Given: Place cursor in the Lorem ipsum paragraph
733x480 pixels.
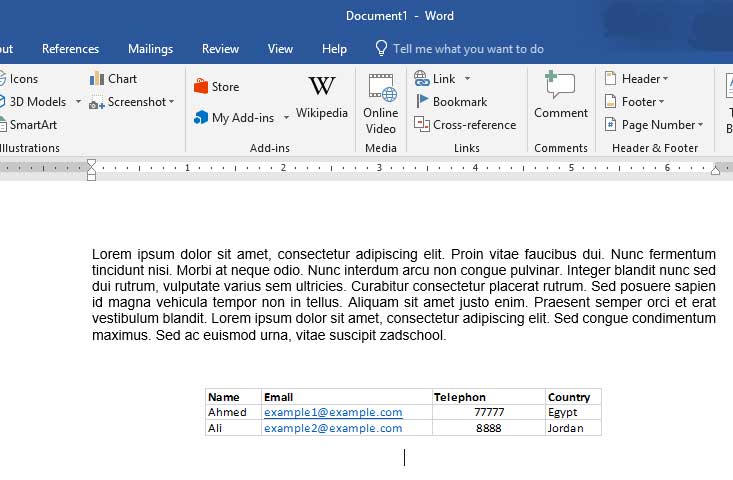Looking at the screenshot, I should pyautogui.click(x=403, y=294).
